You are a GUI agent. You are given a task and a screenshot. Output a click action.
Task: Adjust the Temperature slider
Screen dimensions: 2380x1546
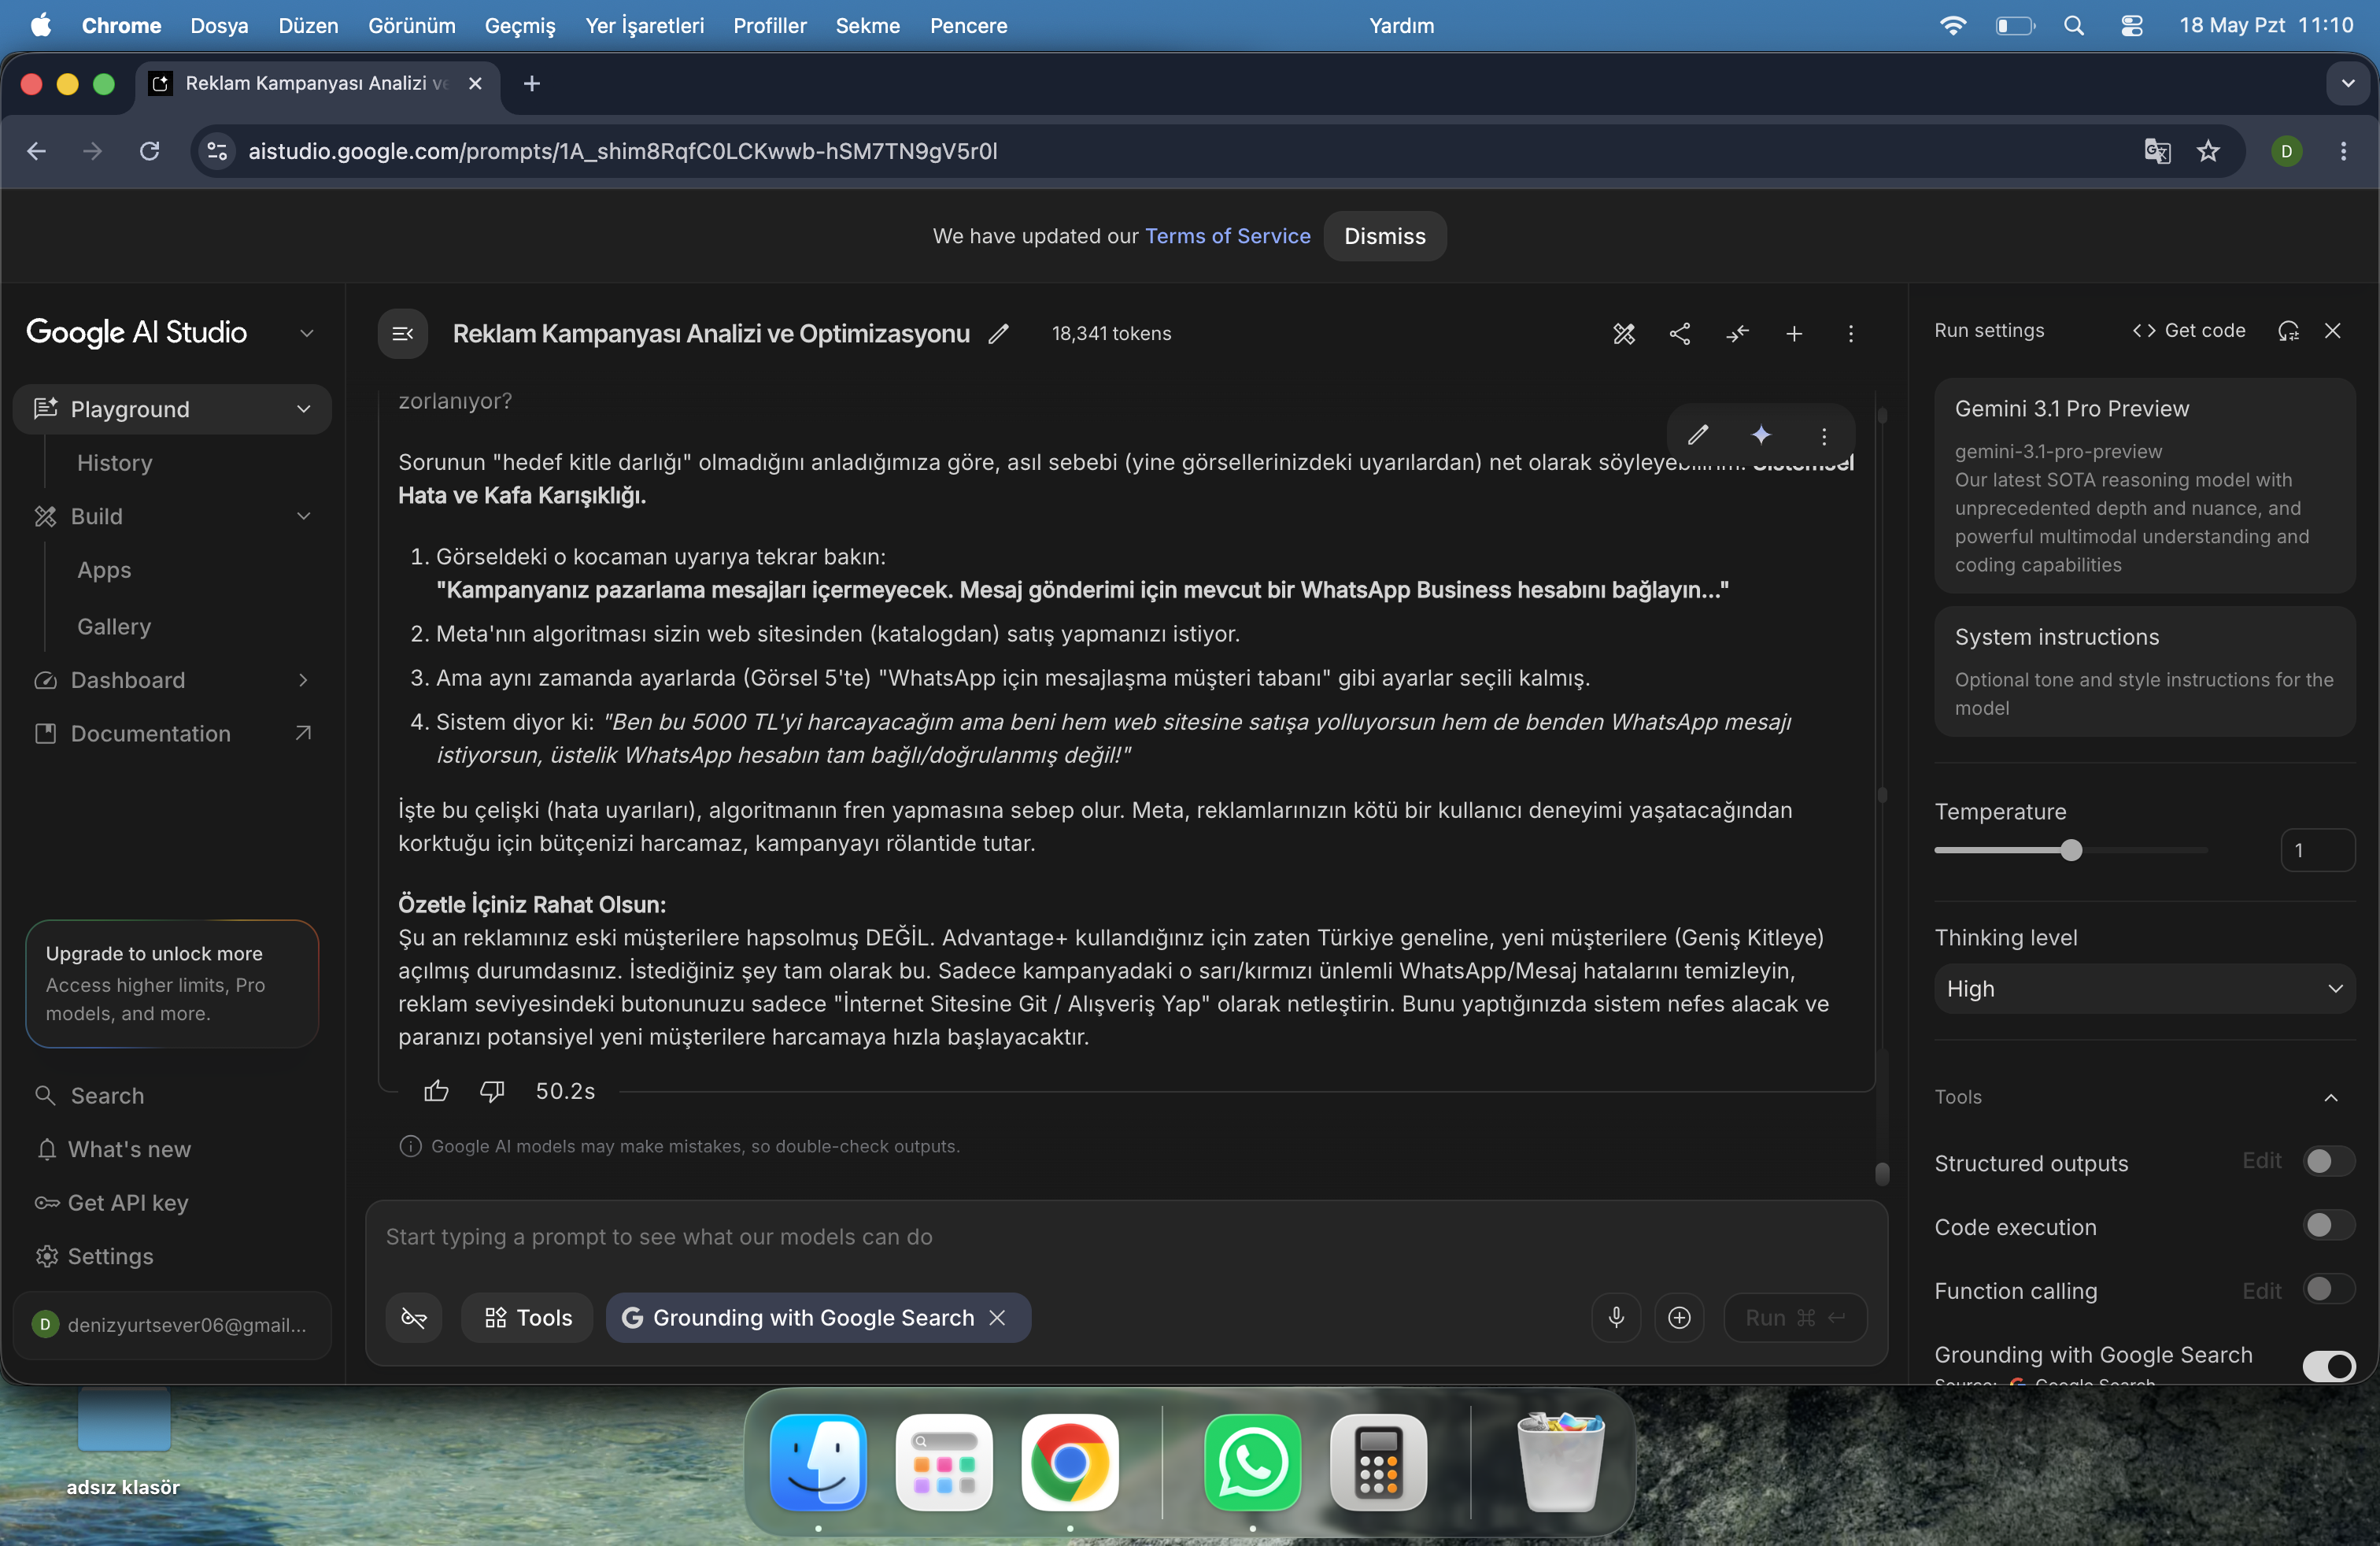tap(2071, 850)
